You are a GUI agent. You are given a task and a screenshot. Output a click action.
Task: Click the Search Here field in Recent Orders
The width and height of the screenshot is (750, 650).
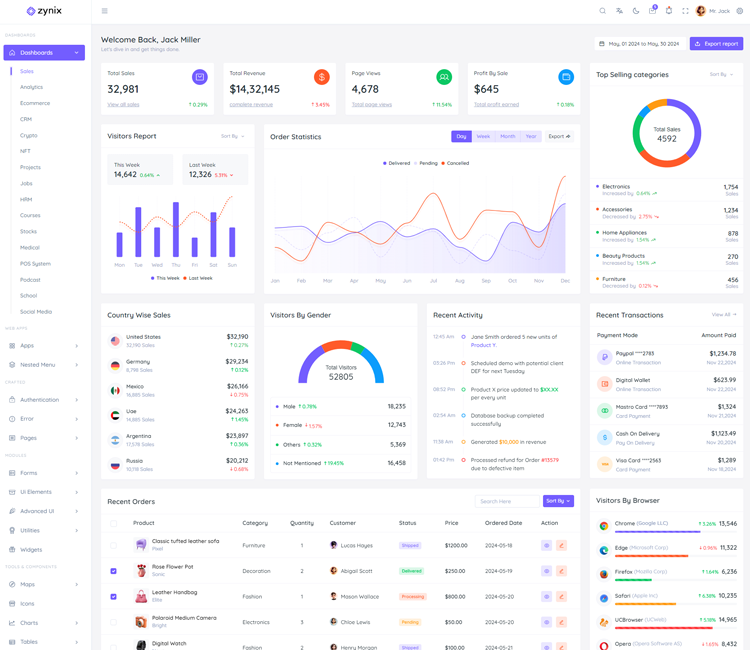pyautogui.click(x=507, y=501)
